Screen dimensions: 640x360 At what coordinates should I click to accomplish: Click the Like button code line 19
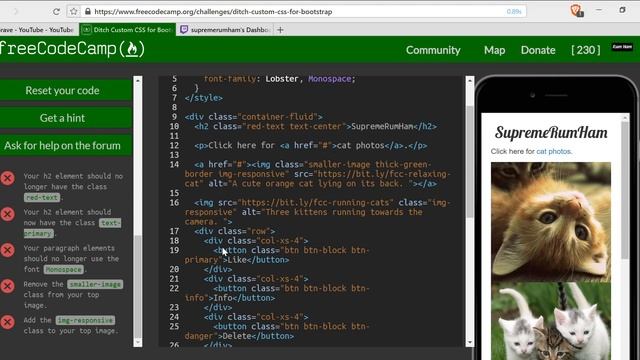click(277, 255)
